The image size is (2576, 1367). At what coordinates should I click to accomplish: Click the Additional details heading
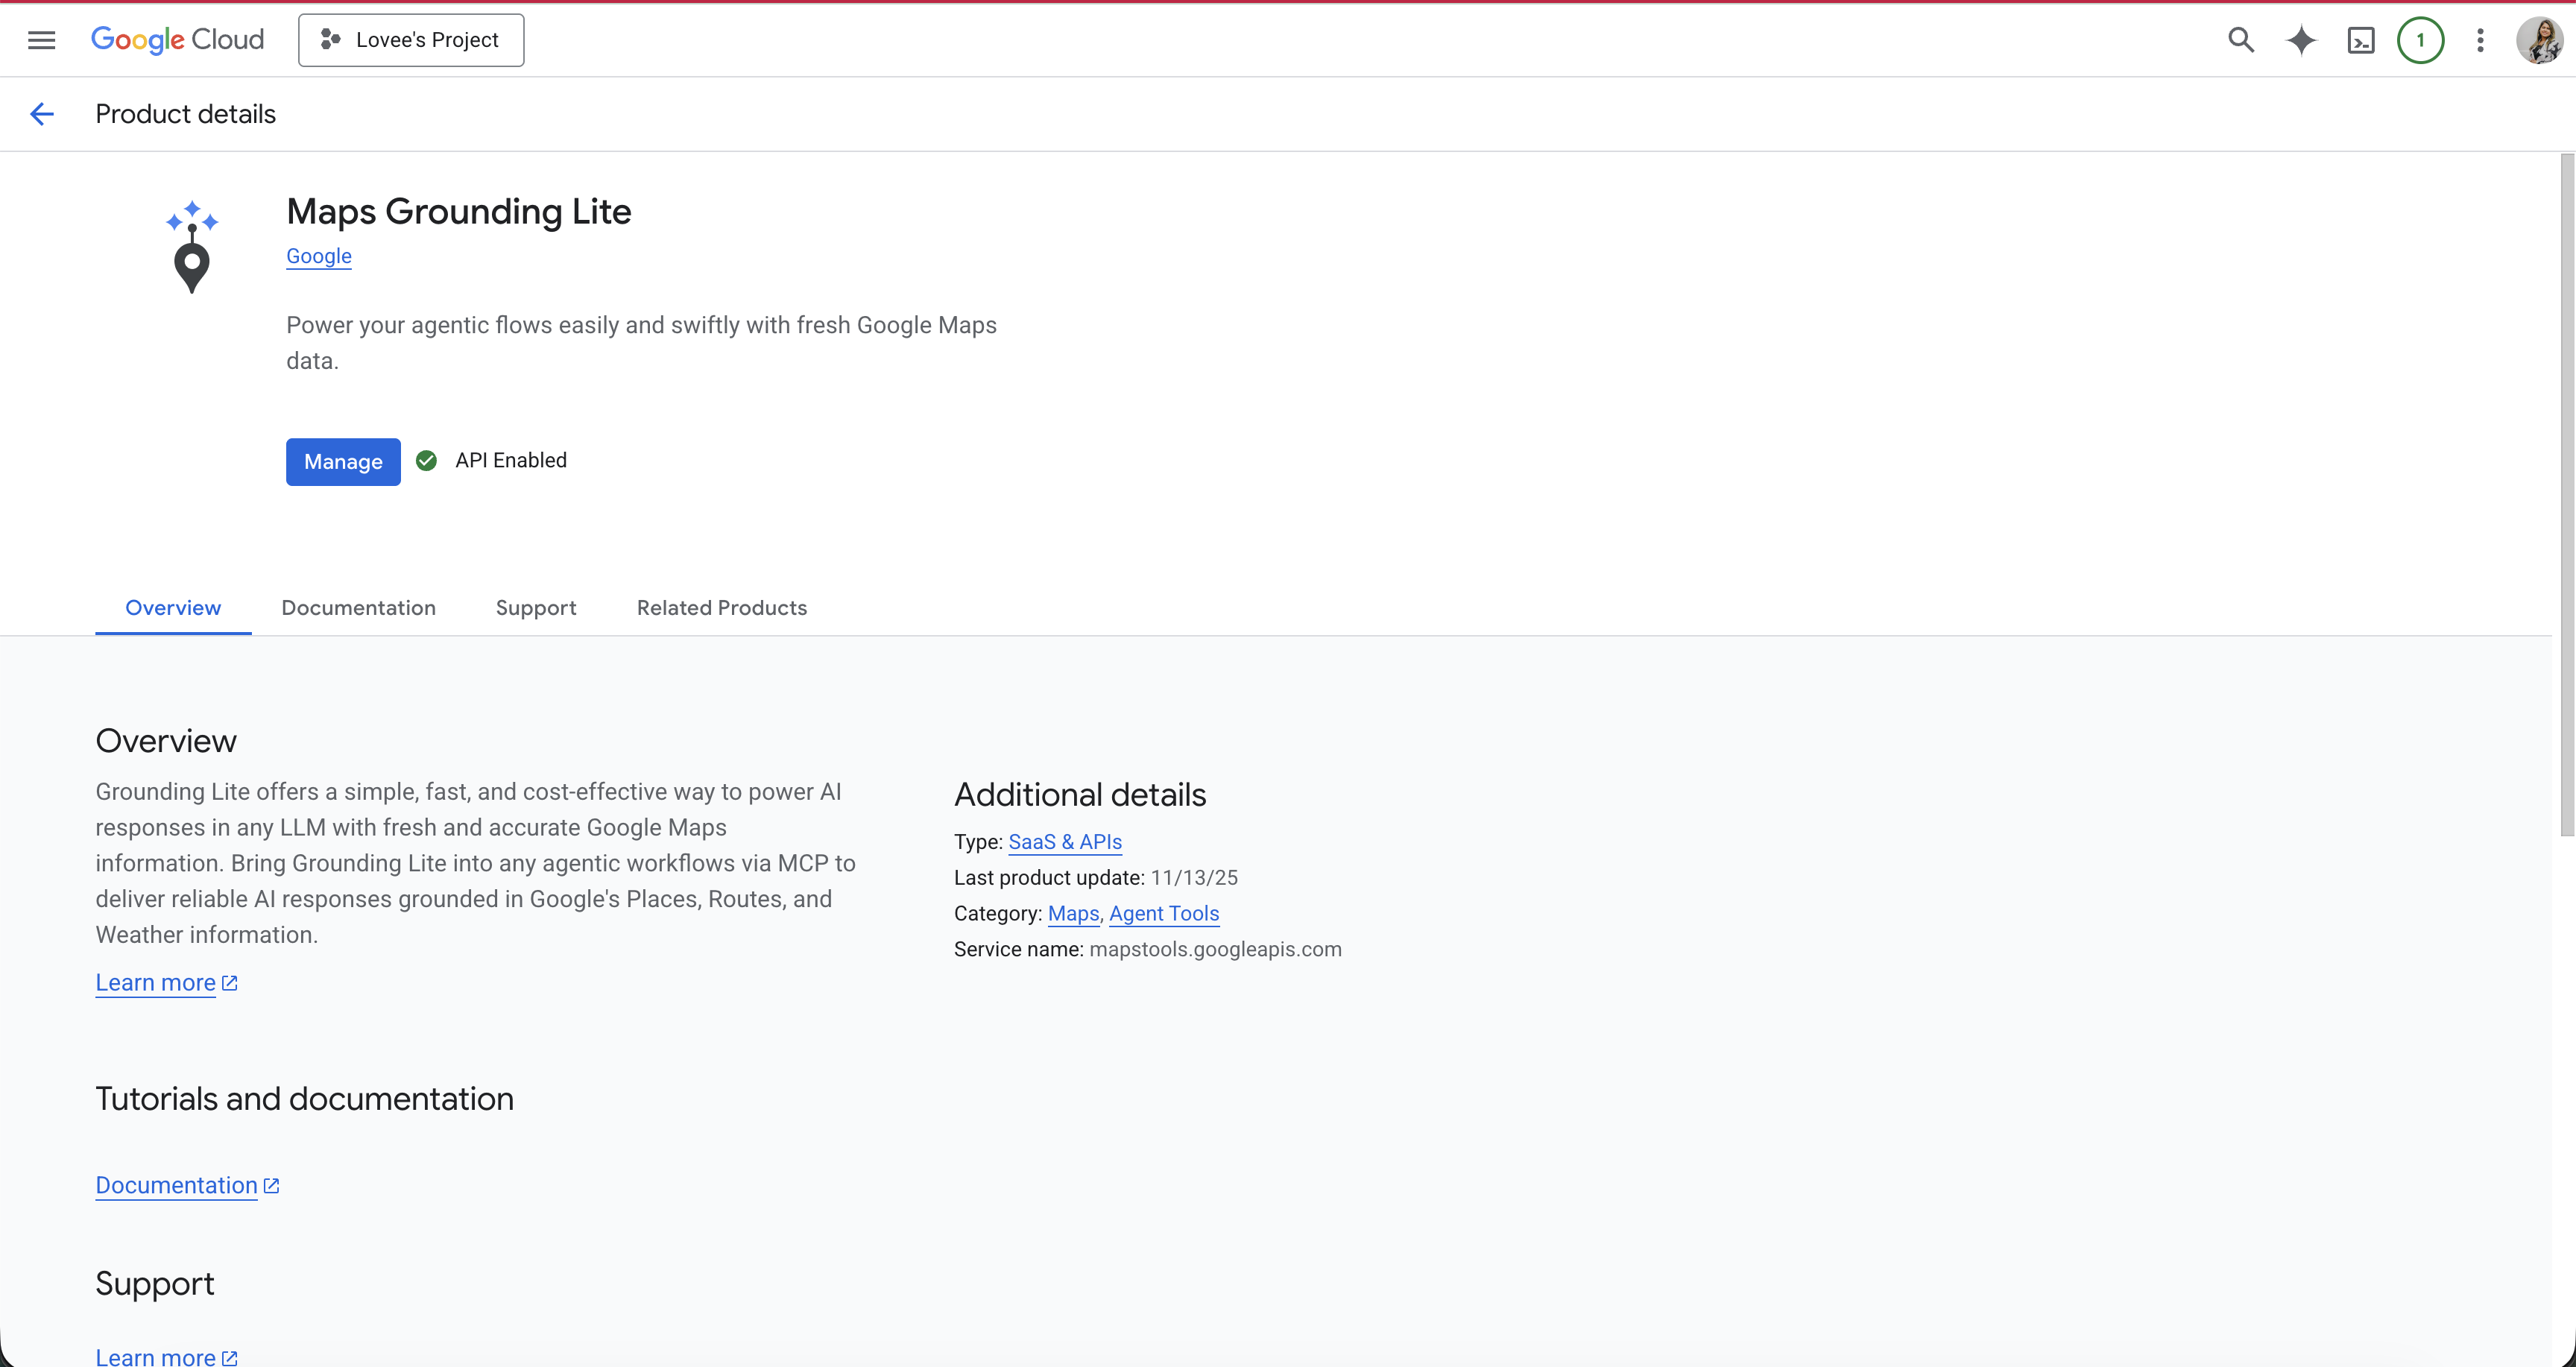pyautogui.click(x=1080, y=794)
